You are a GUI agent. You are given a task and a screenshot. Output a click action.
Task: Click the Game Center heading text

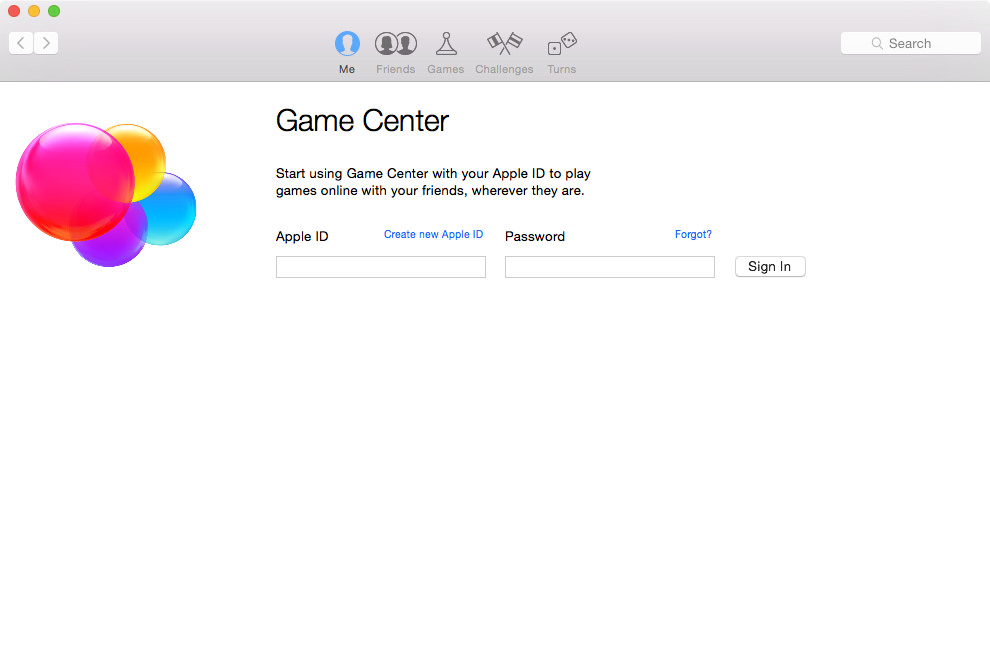tap(362, 121)
